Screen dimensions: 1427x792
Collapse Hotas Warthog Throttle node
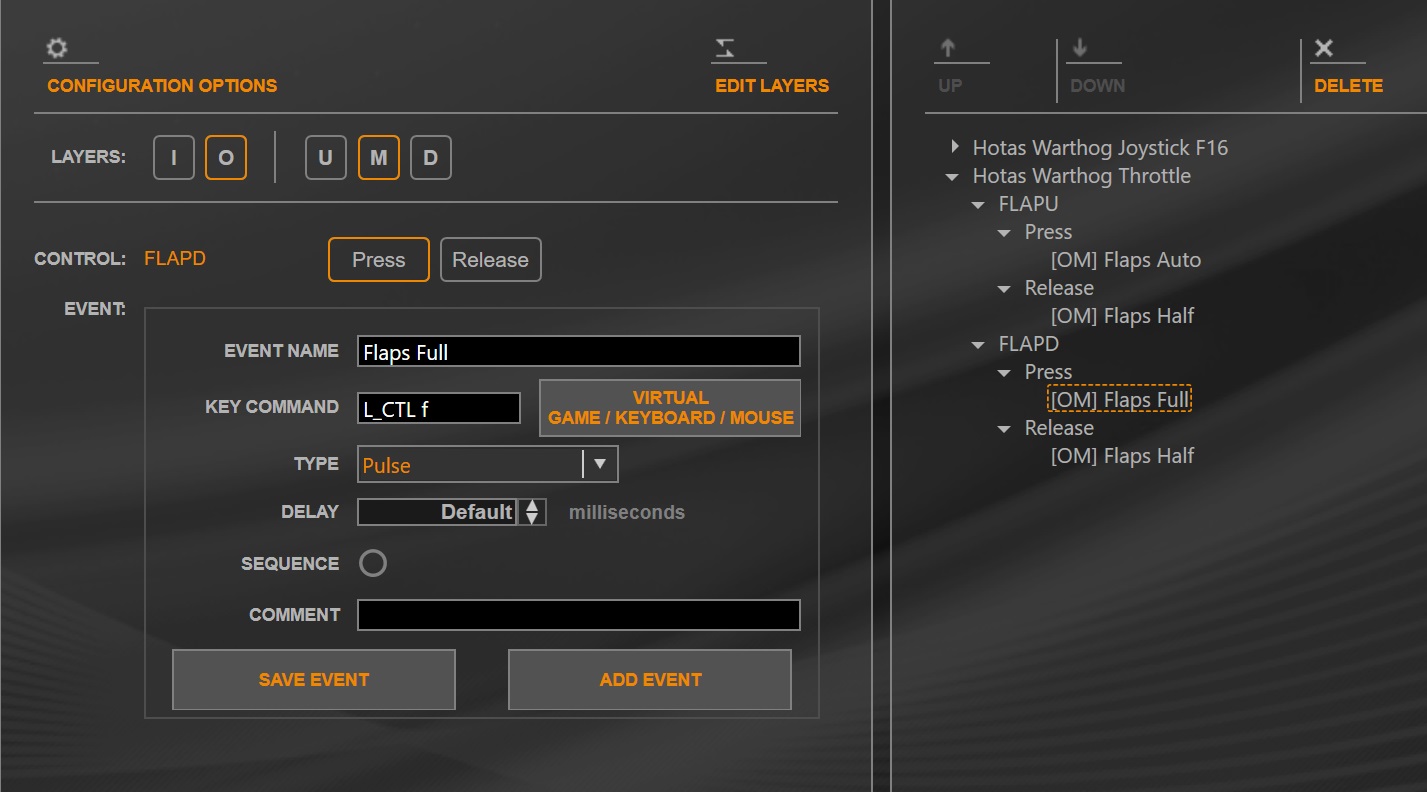click(x=952, y=177)
